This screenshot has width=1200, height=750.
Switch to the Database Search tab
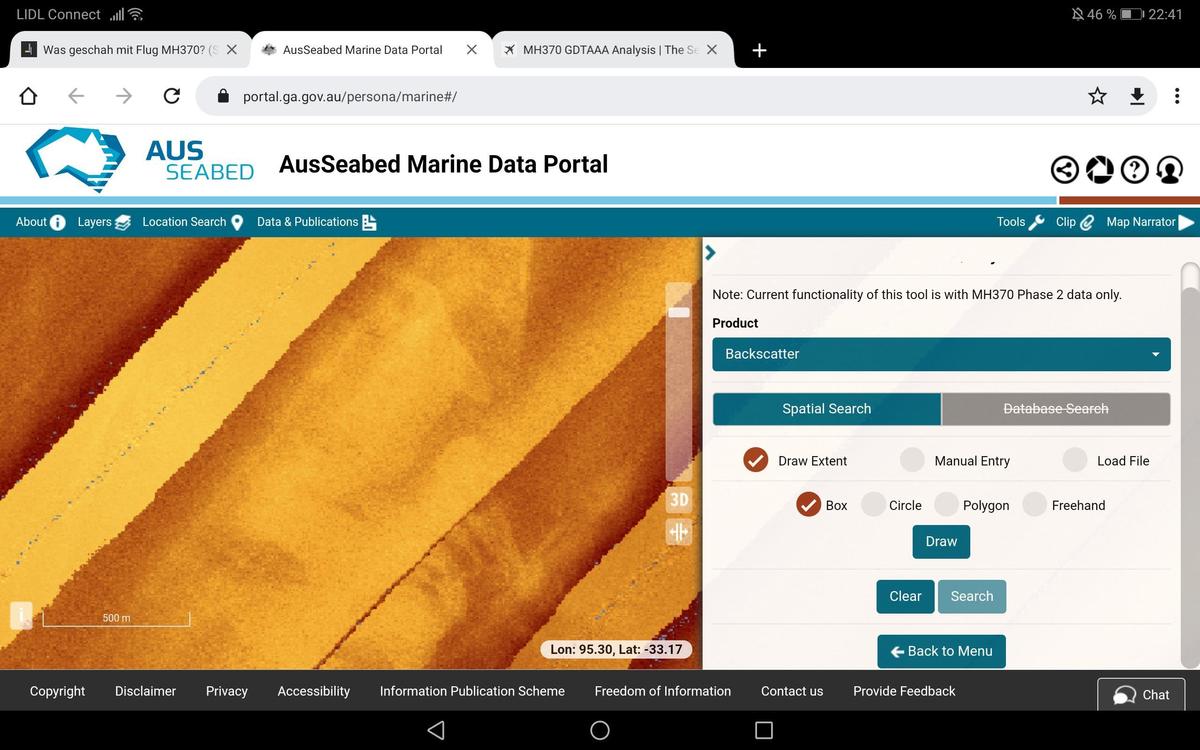pos(1056,409)
